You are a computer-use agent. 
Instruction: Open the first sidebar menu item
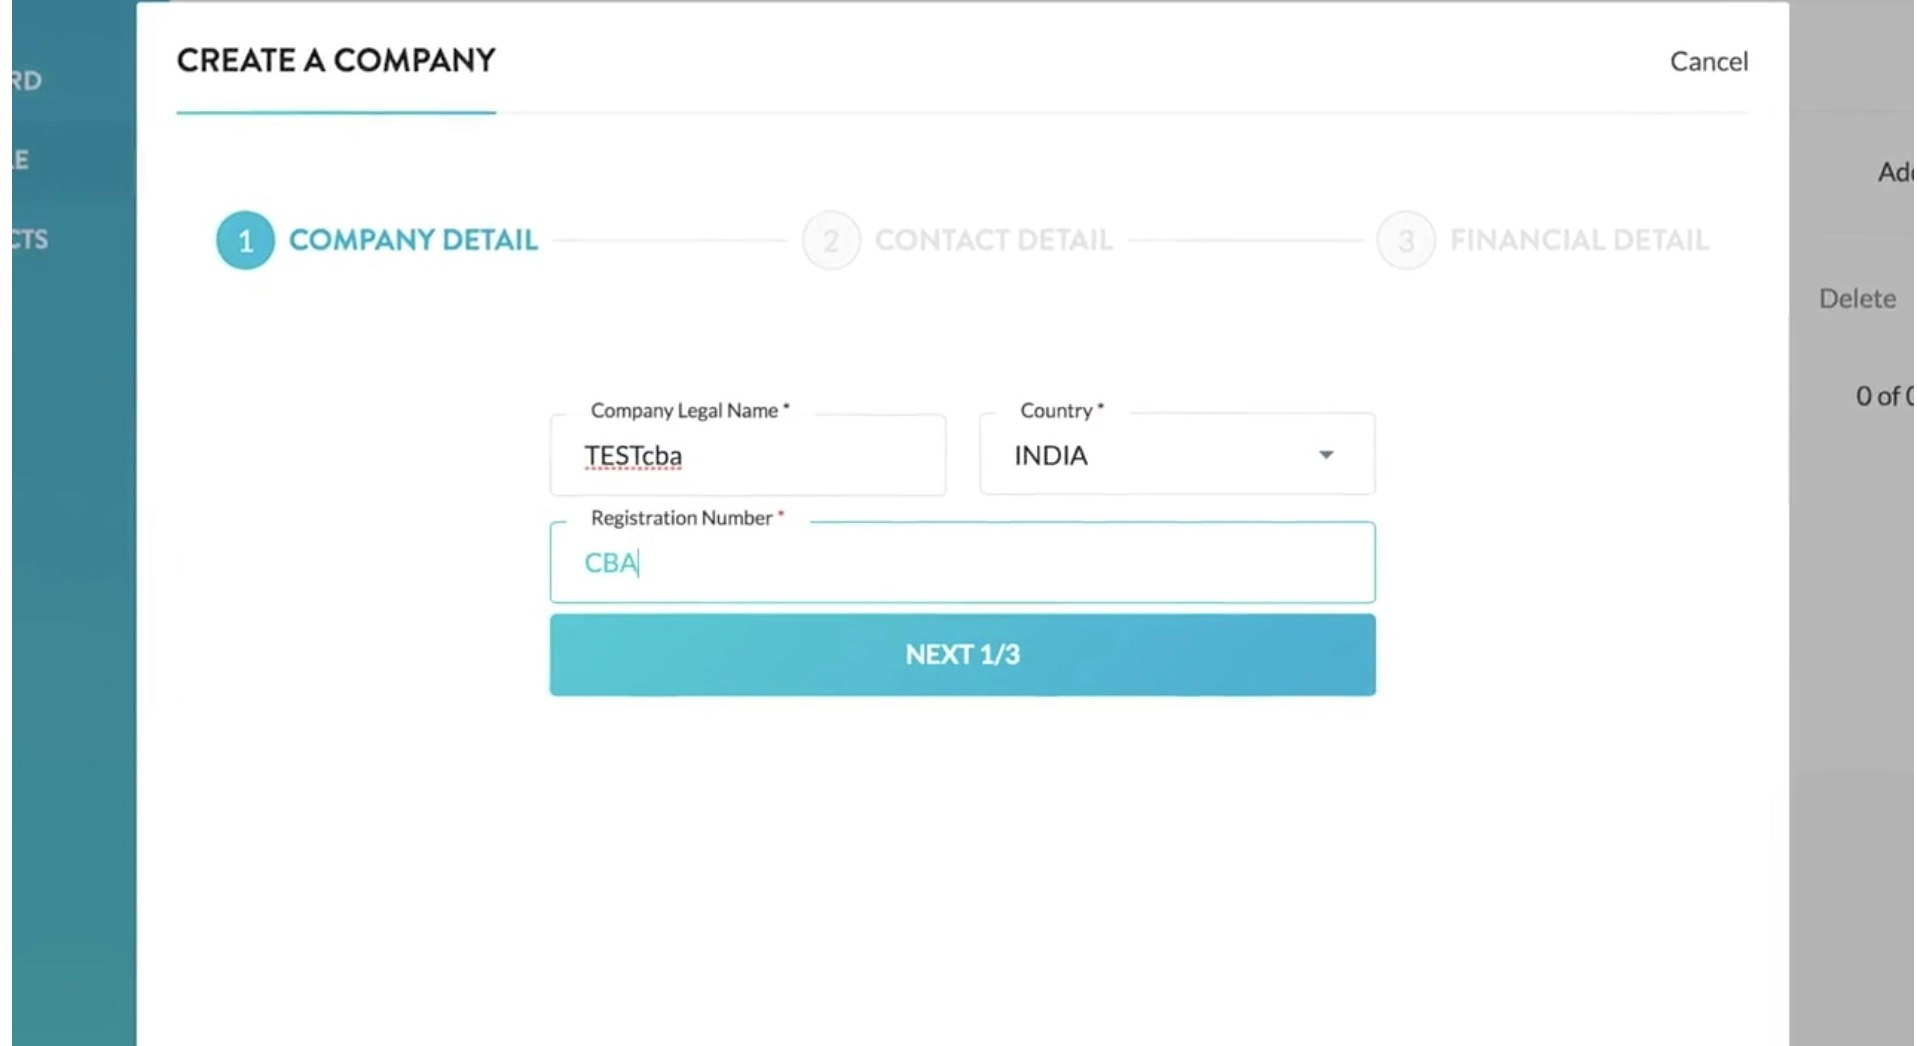pos(28,80)
